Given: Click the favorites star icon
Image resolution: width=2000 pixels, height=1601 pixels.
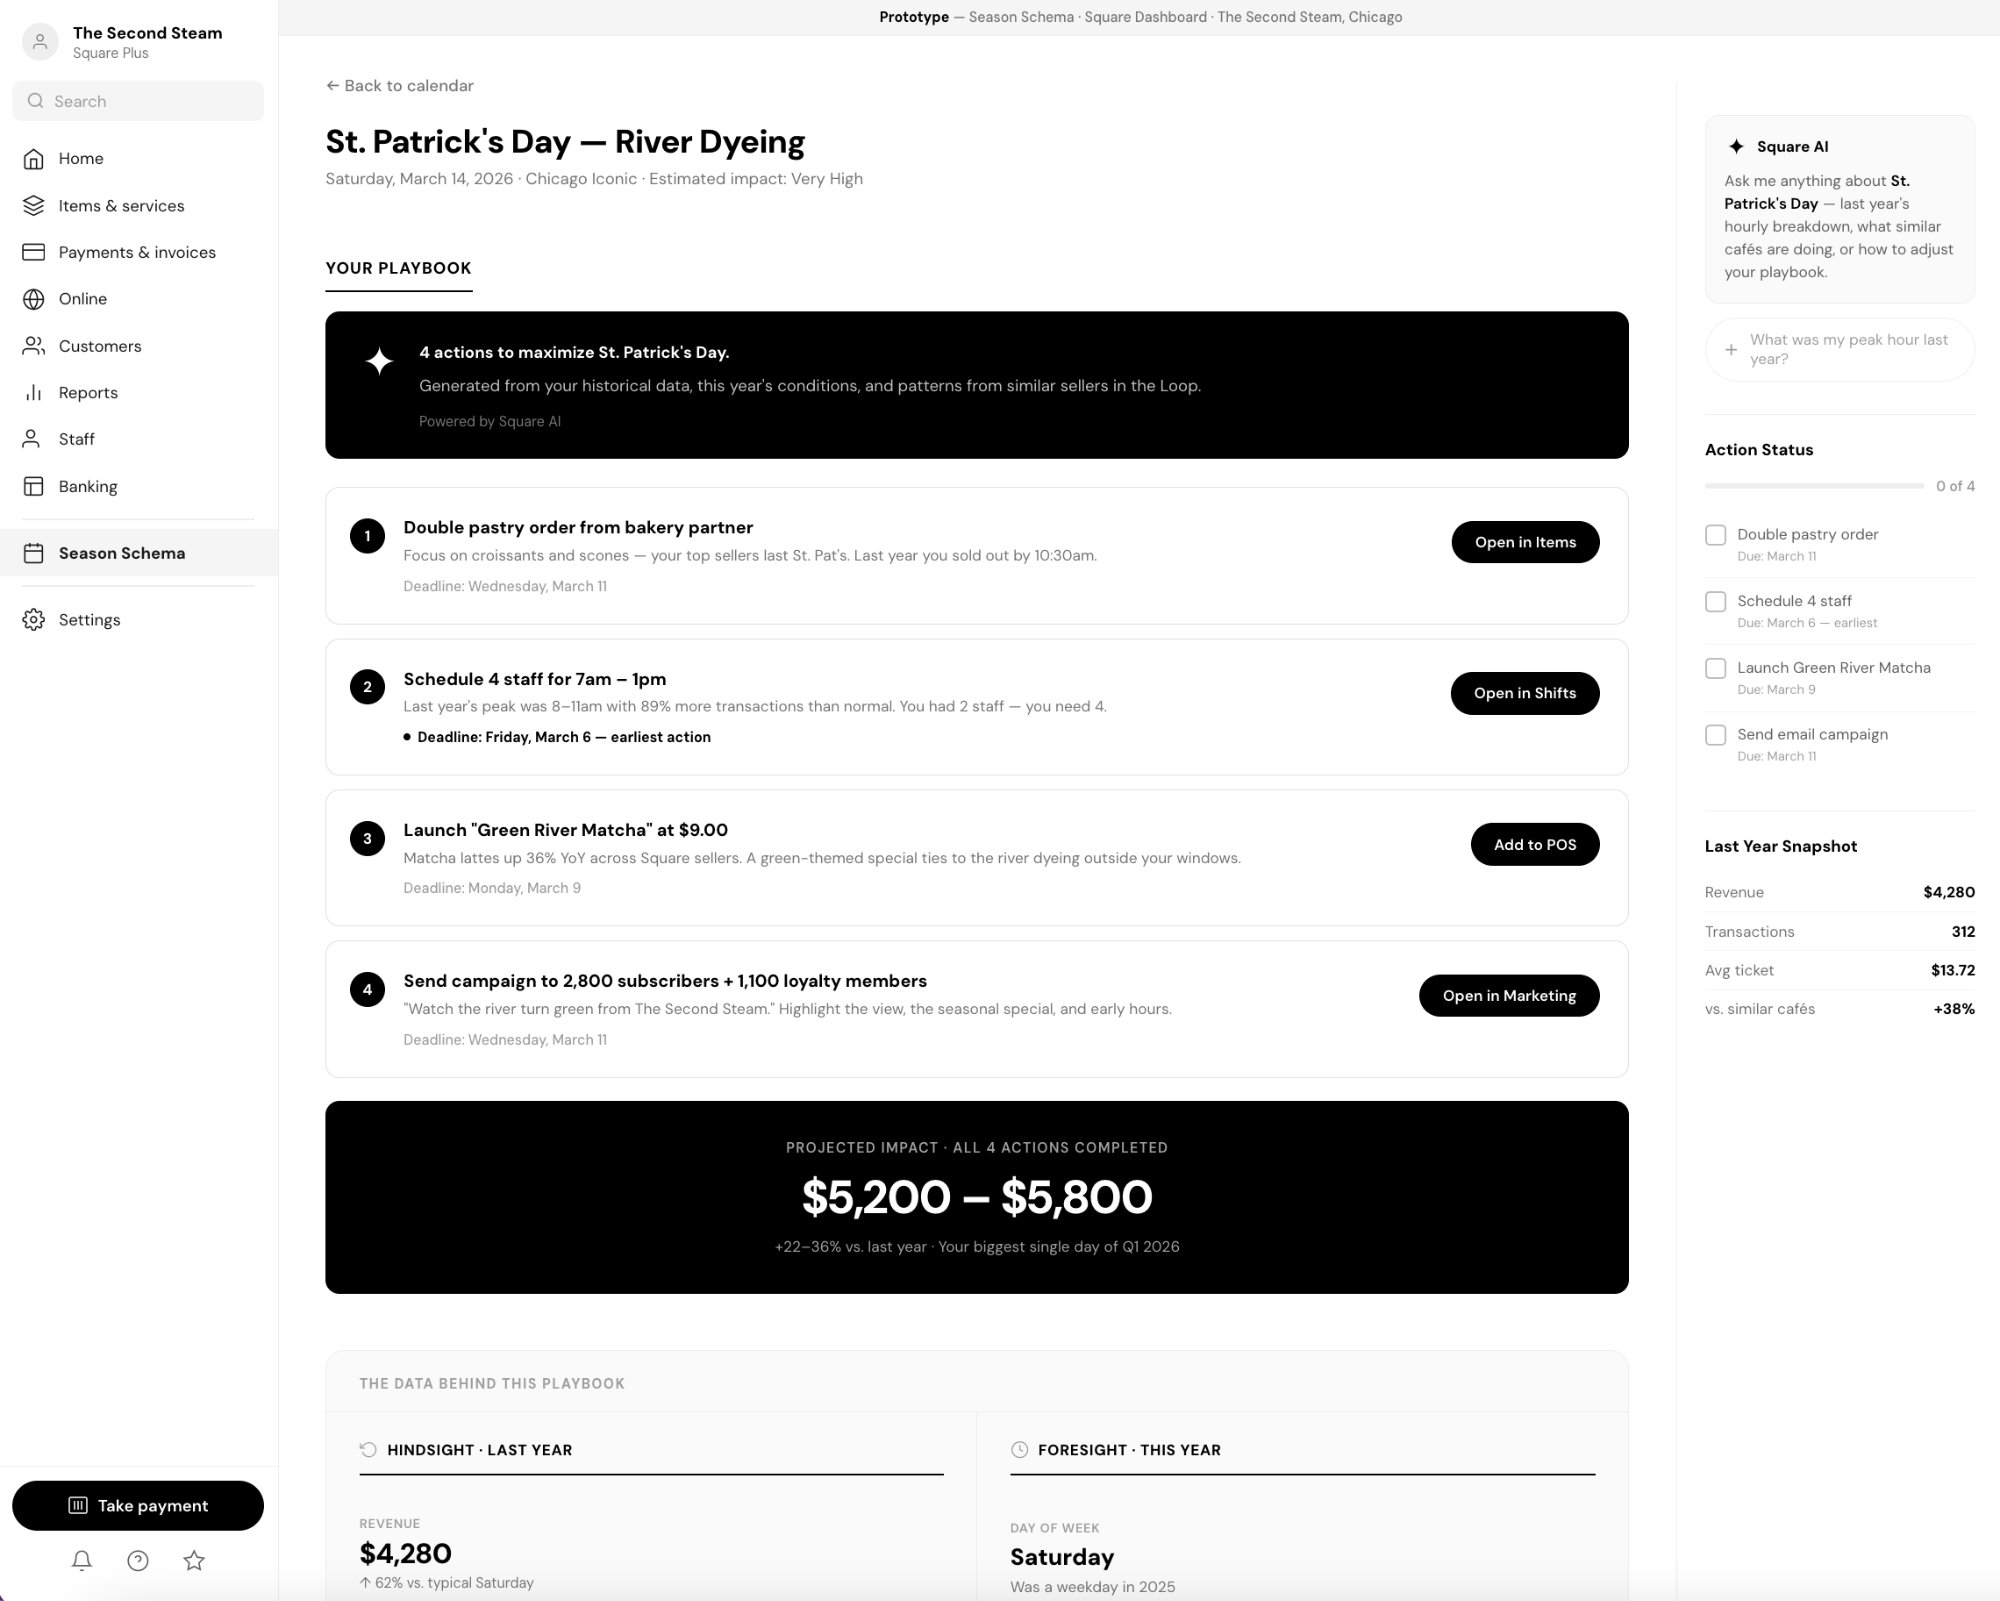Looking at the screenshot, I should [194, 1560].
